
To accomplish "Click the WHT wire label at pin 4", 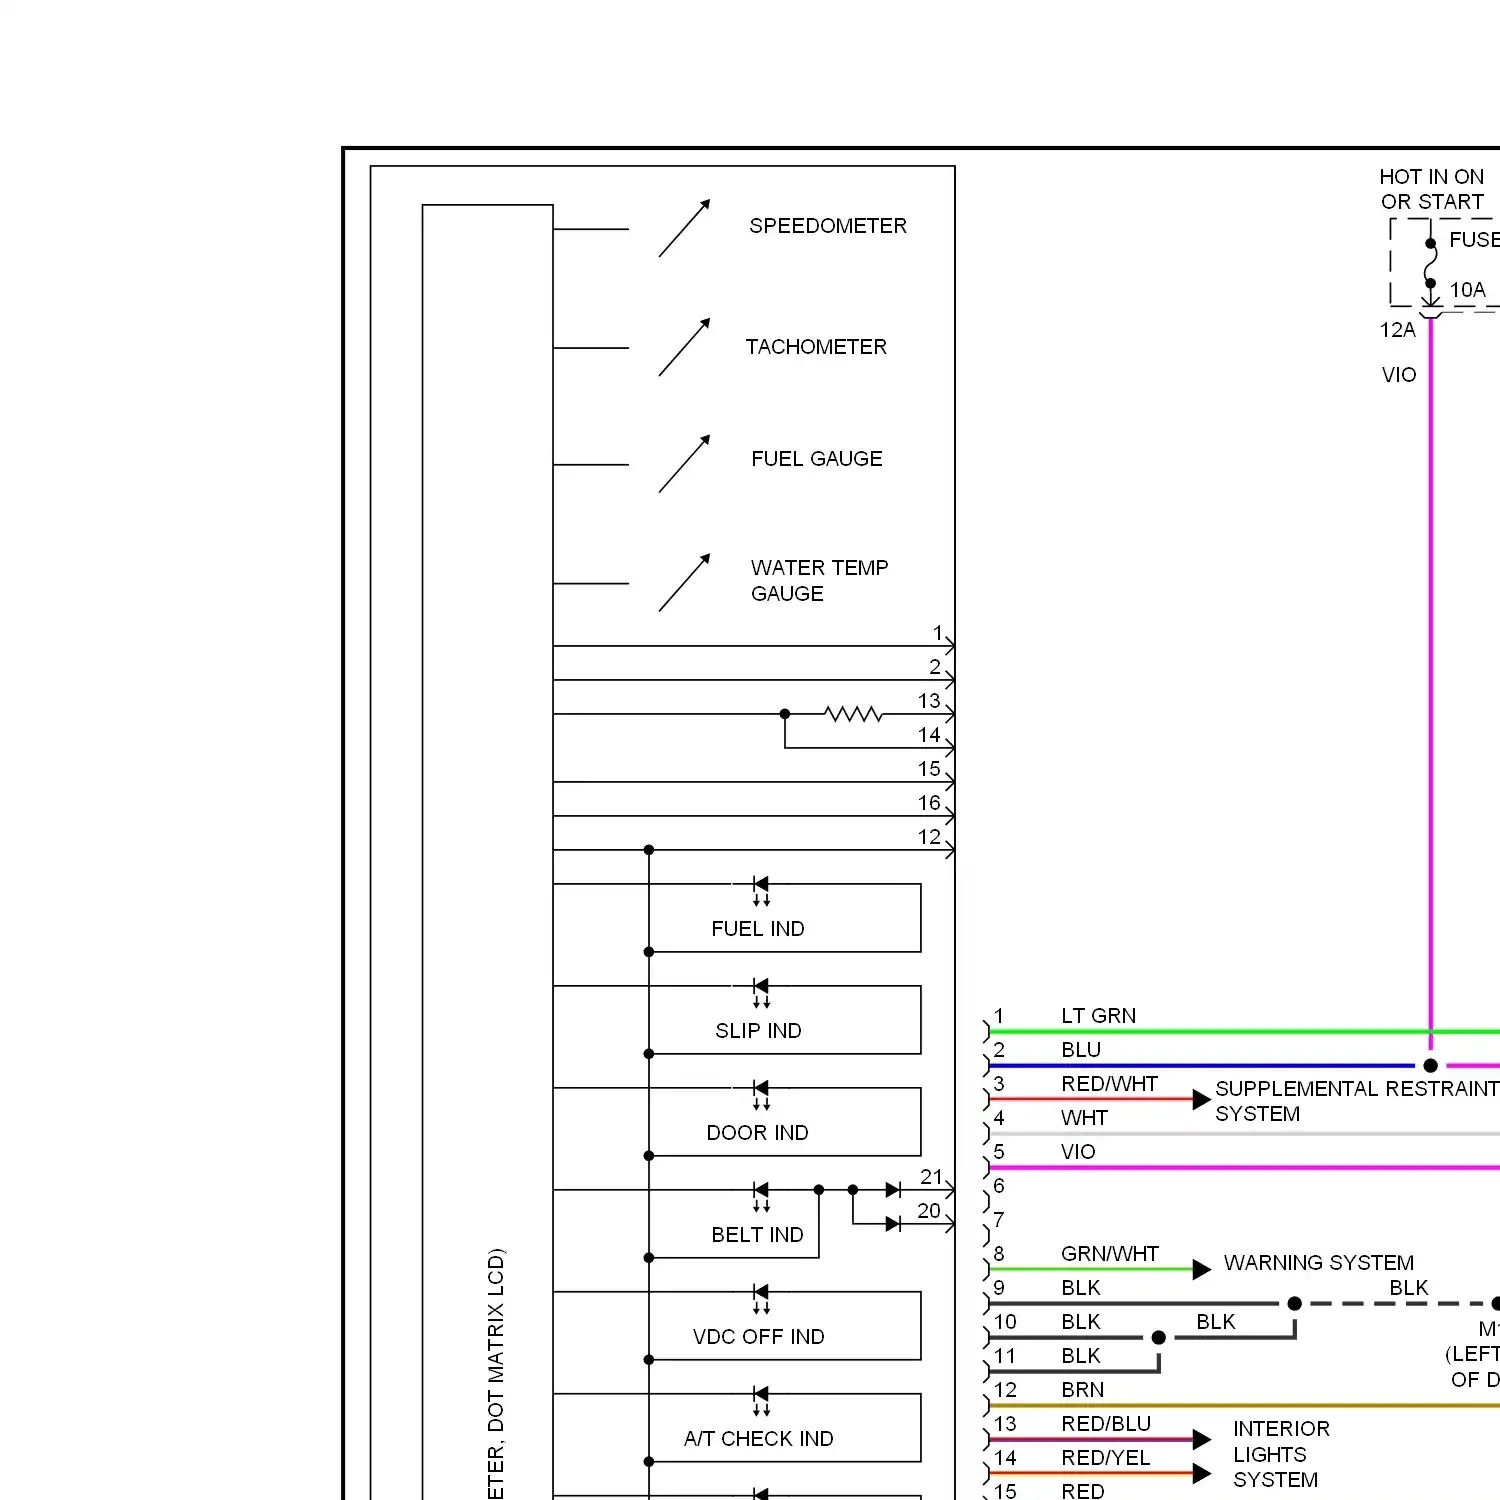I will tap(1085, 1118).
